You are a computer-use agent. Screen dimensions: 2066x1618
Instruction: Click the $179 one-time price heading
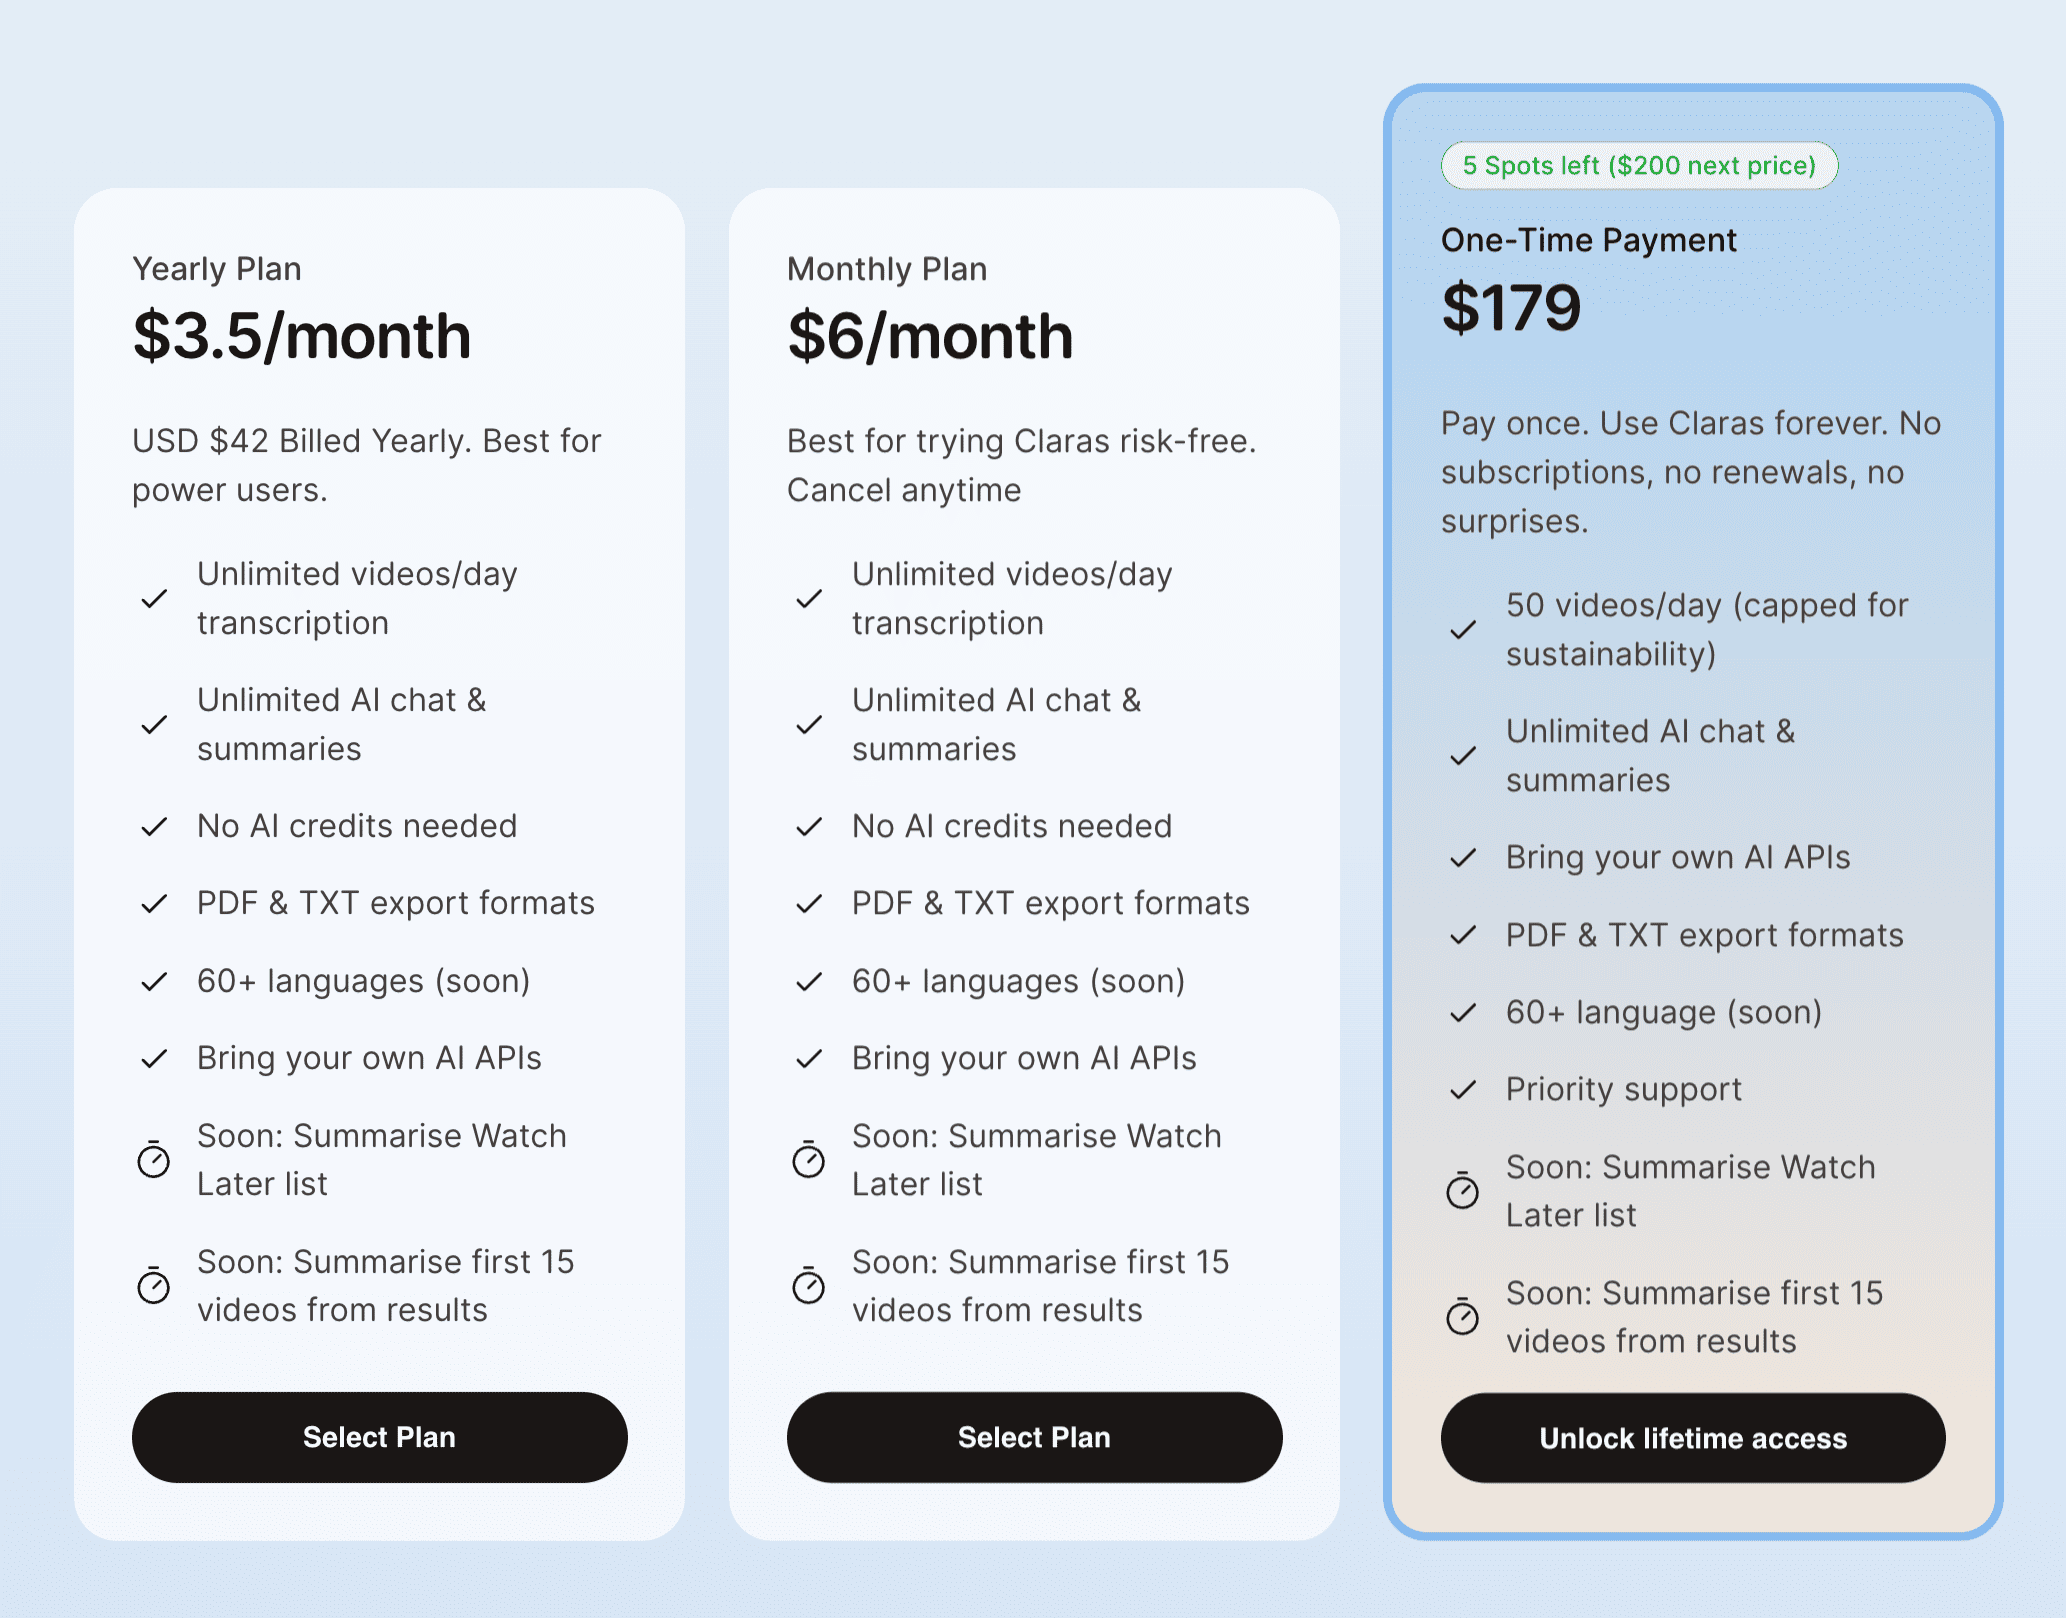point(1511,307)
